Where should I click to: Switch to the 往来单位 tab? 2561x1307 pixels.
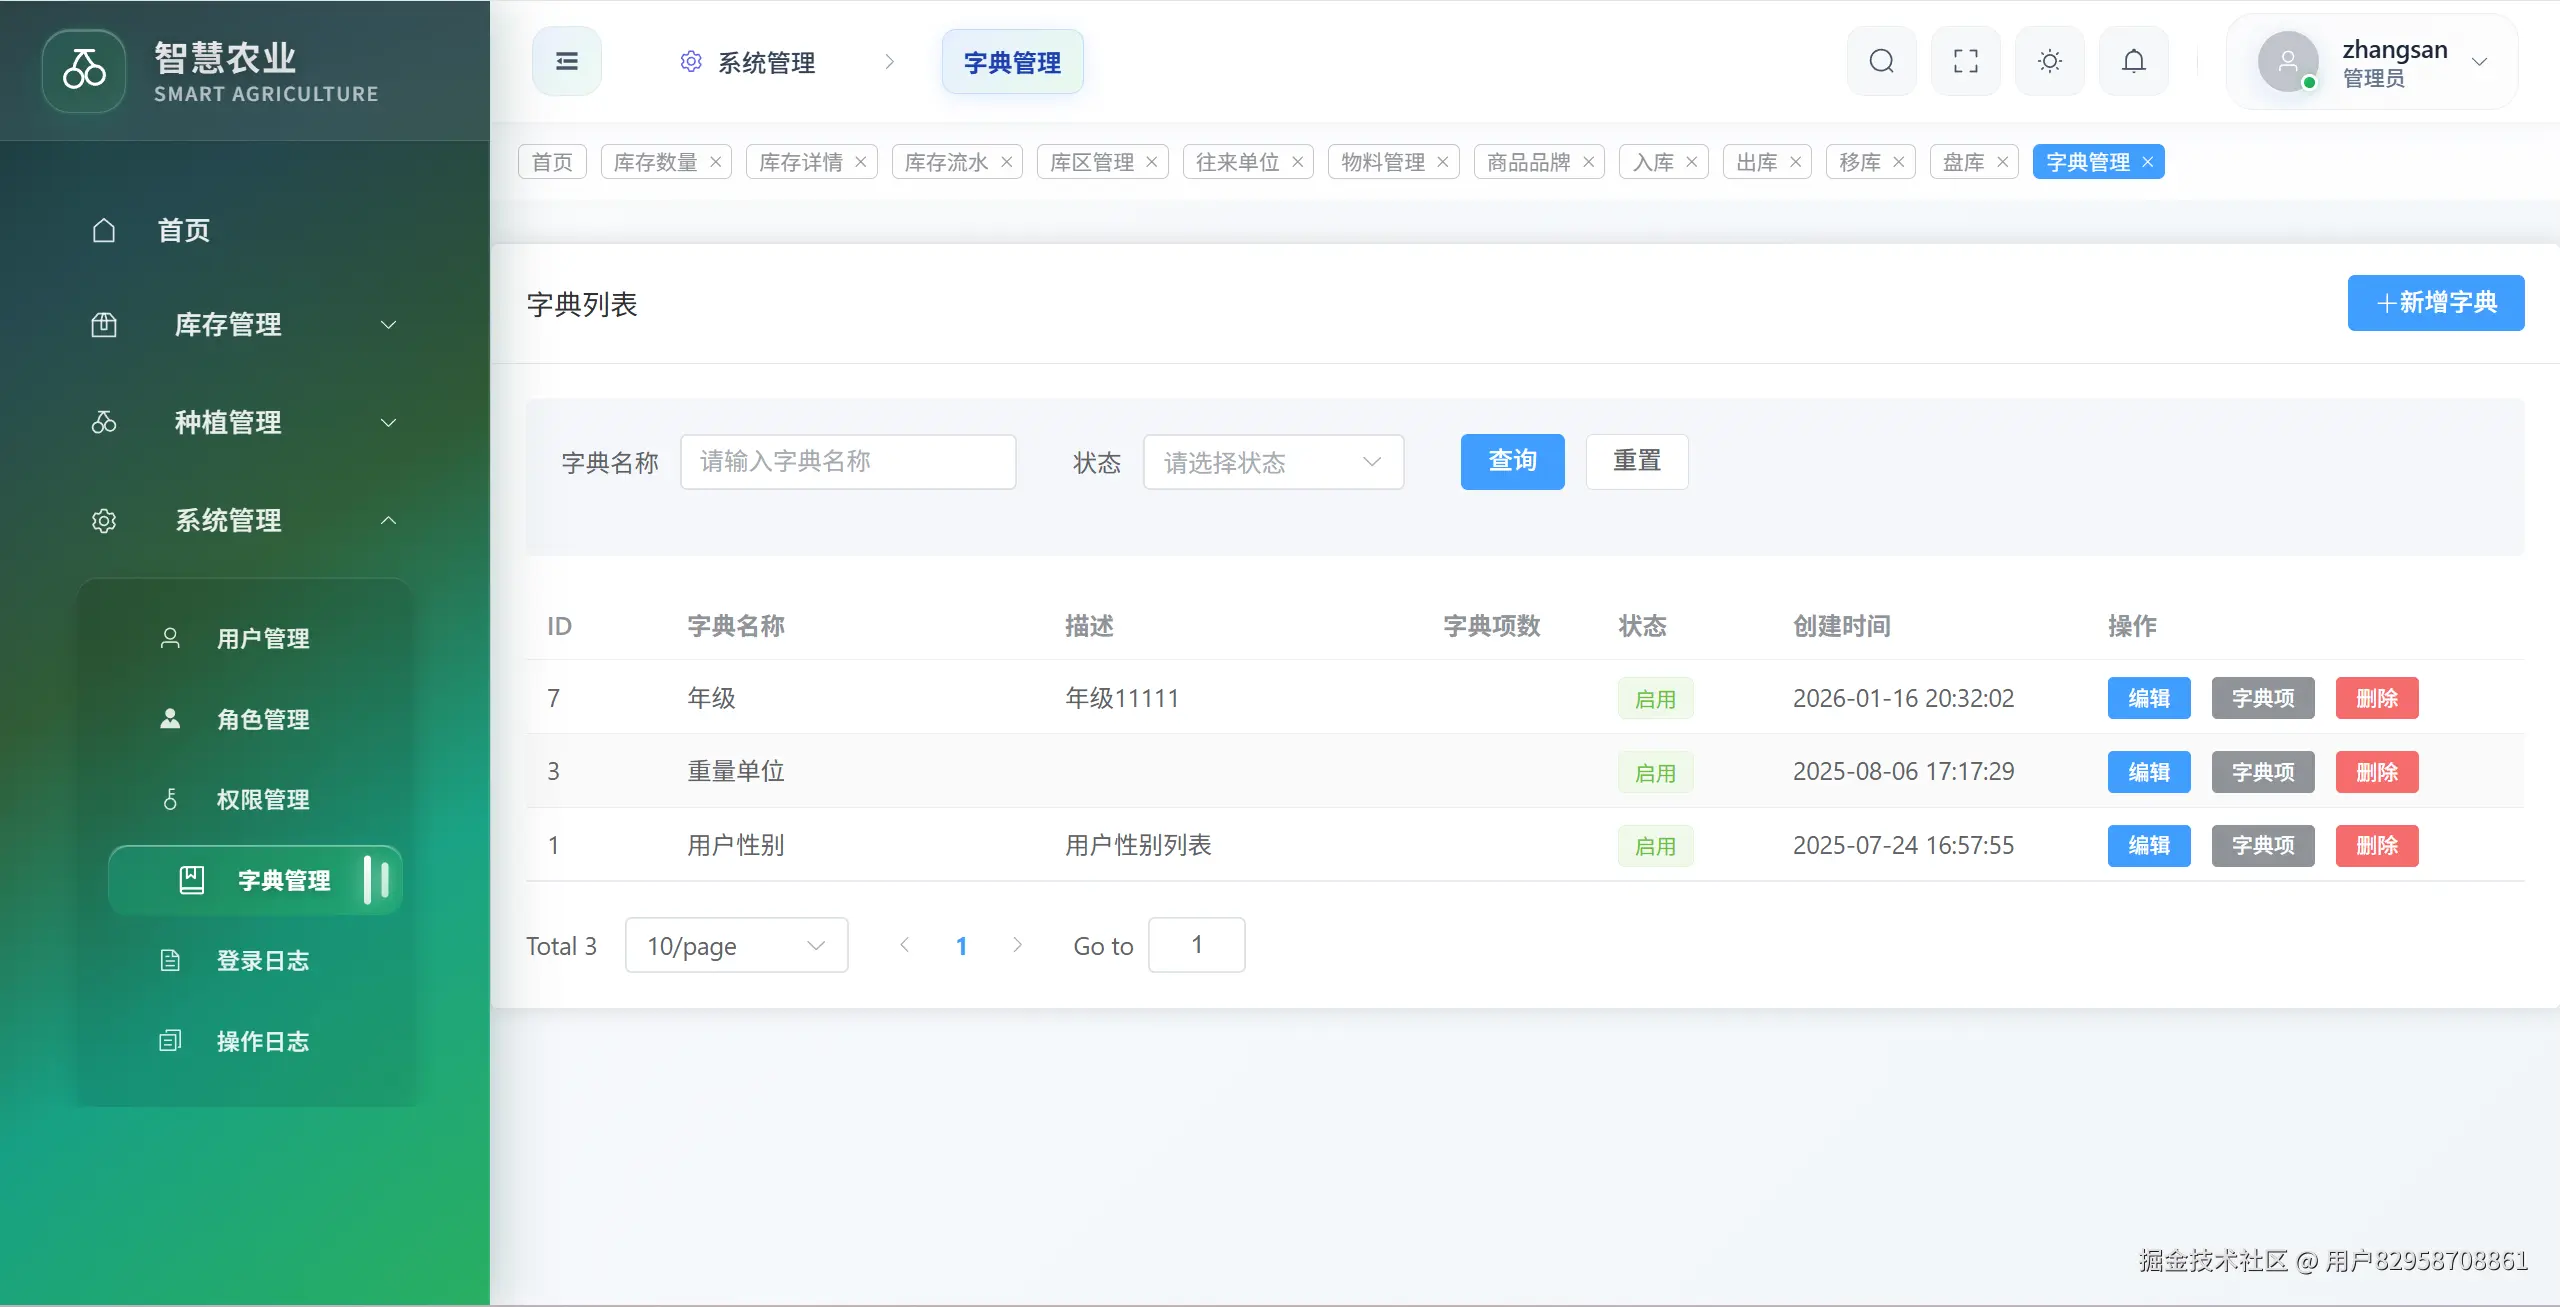(1237, 162)
